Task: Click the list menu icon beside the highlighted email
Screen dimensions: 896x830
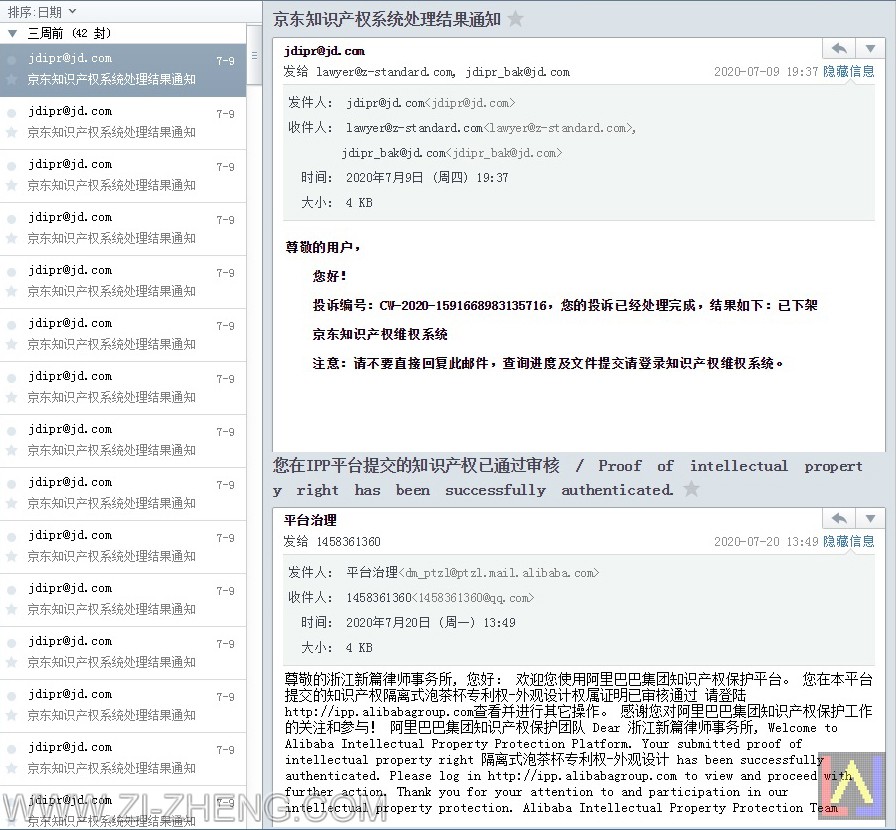Action: pos(254,55)
